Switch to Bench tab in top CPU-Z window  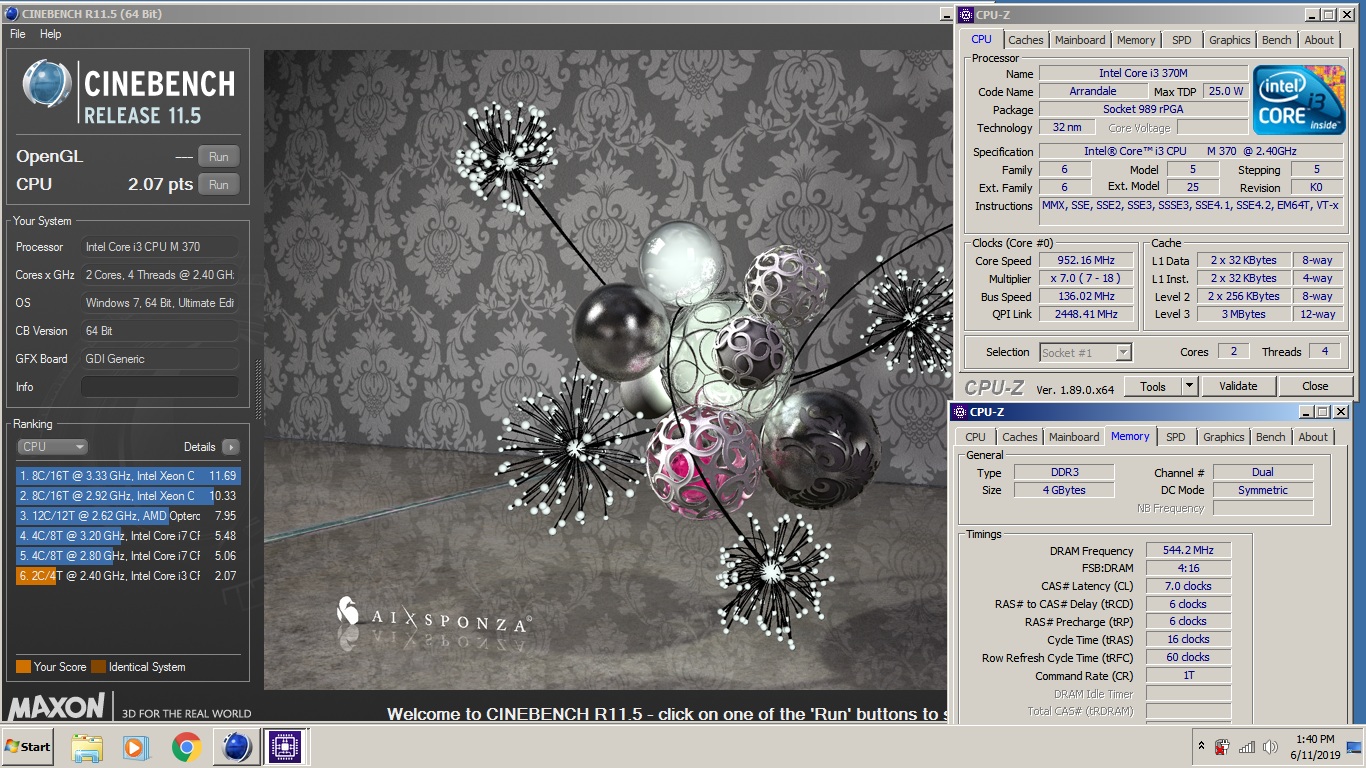[x=1277, y=40]
